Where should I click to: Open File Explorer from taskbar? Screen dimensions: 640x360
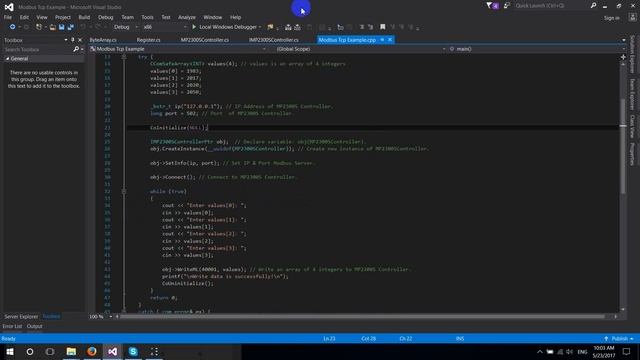pyautogui.click(x=71, y=351)
